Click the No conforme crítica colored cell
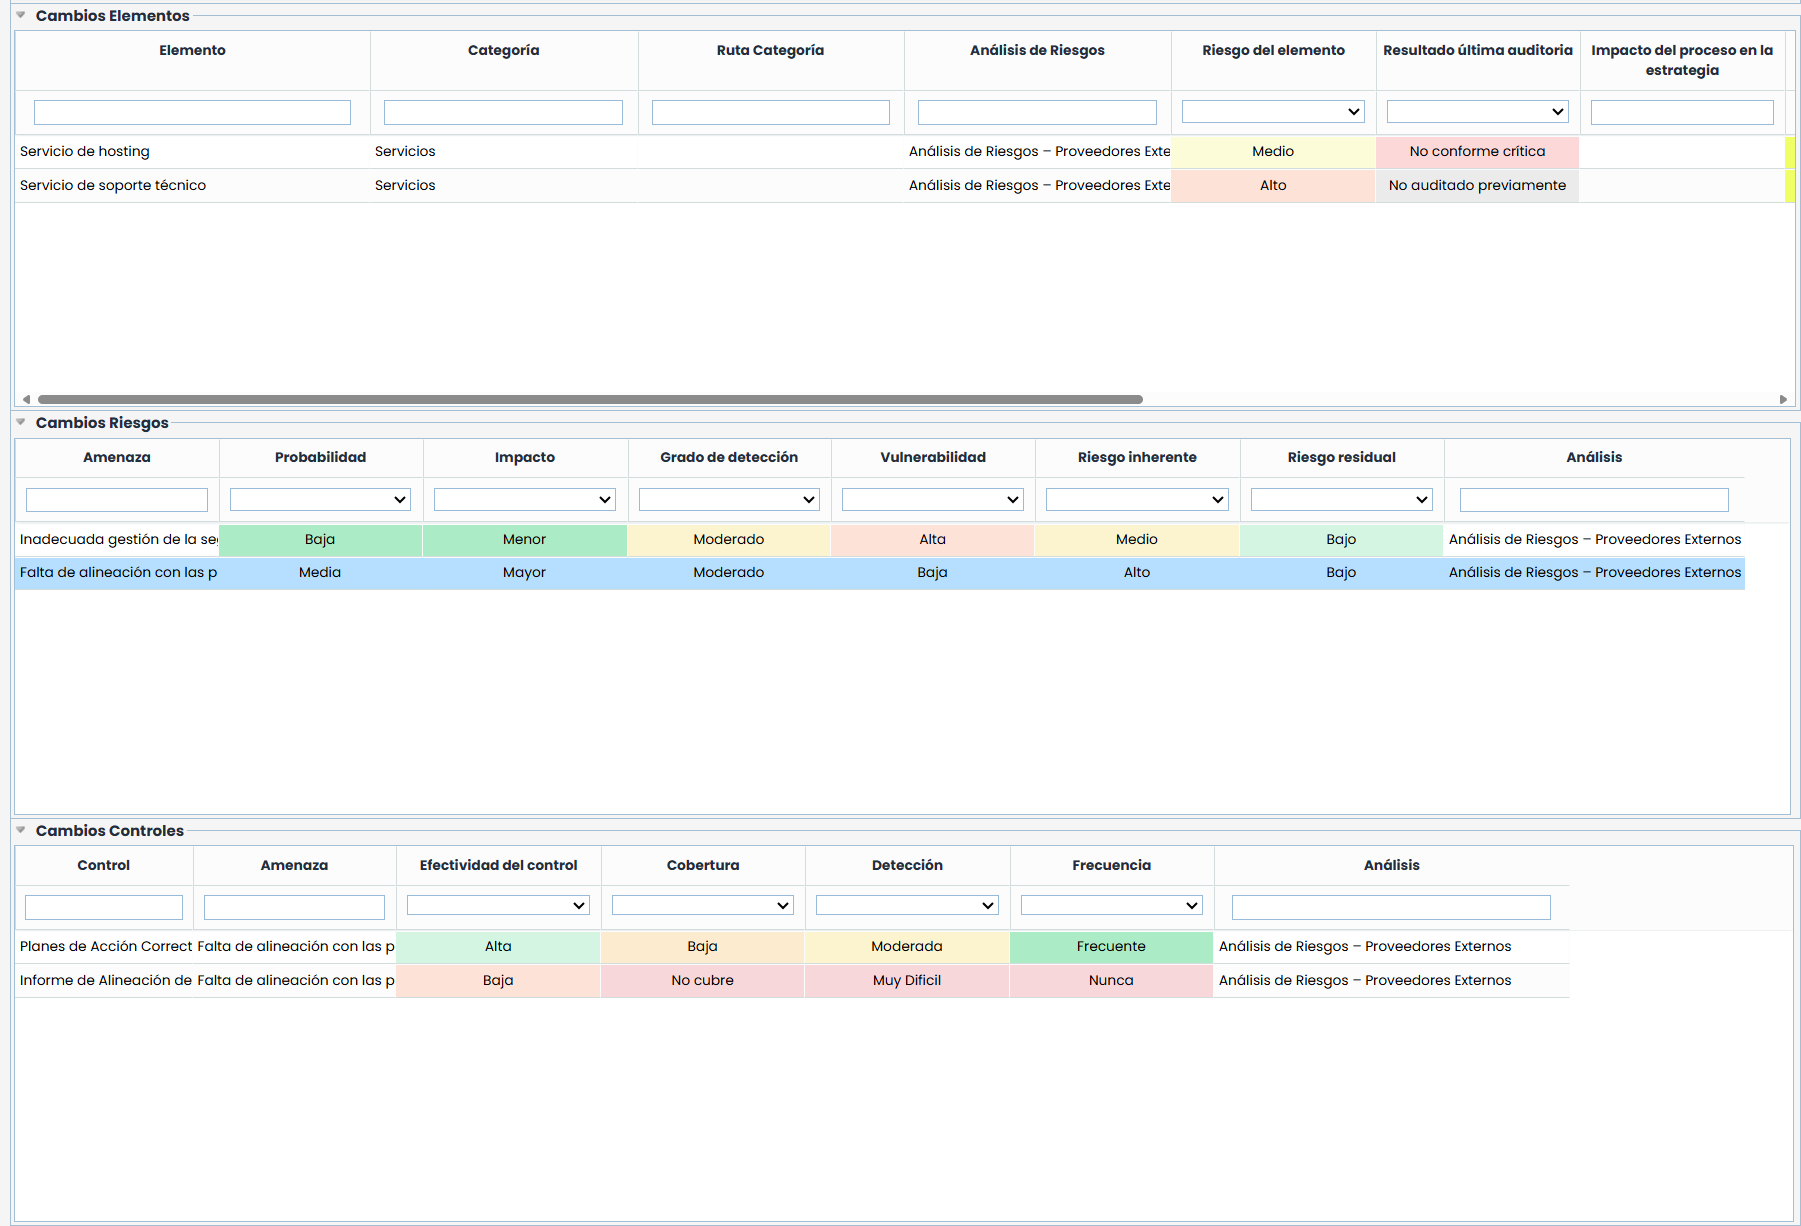Screen dimensions: 1801x1226 (1477, 151)
